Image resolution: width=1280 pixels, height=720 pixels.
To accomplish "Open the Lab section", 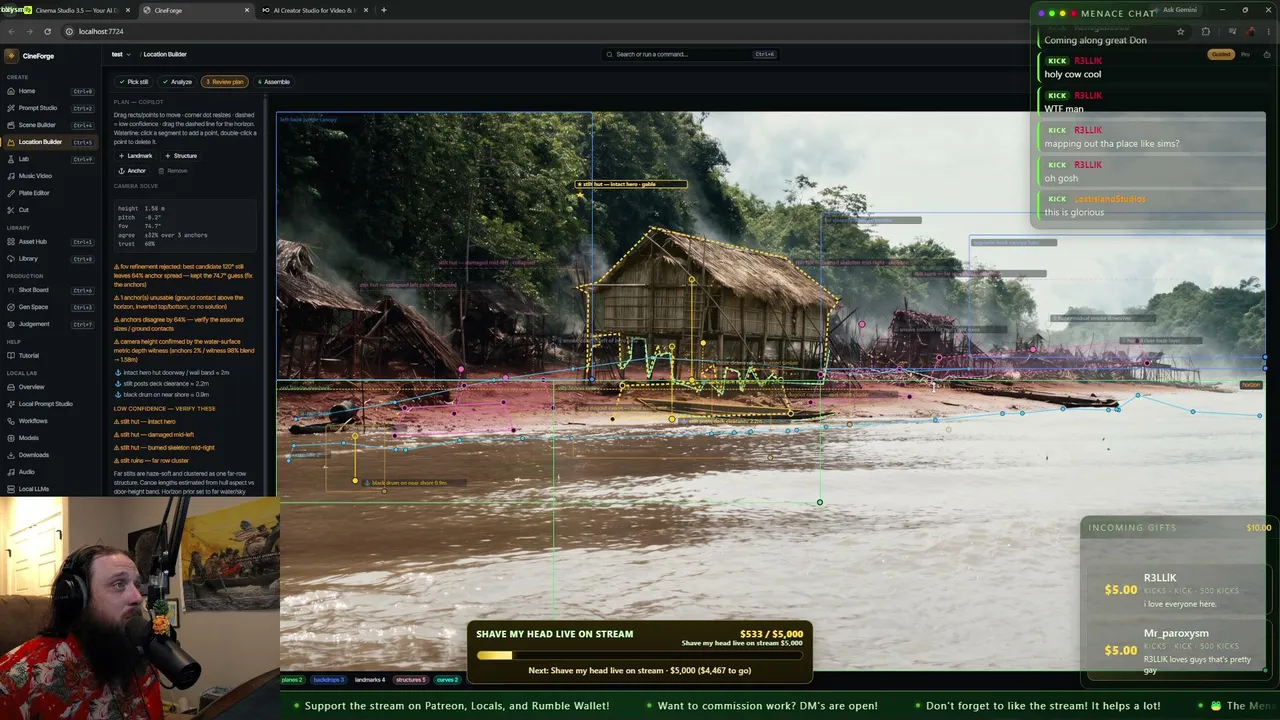I will [x=24, y=159].
